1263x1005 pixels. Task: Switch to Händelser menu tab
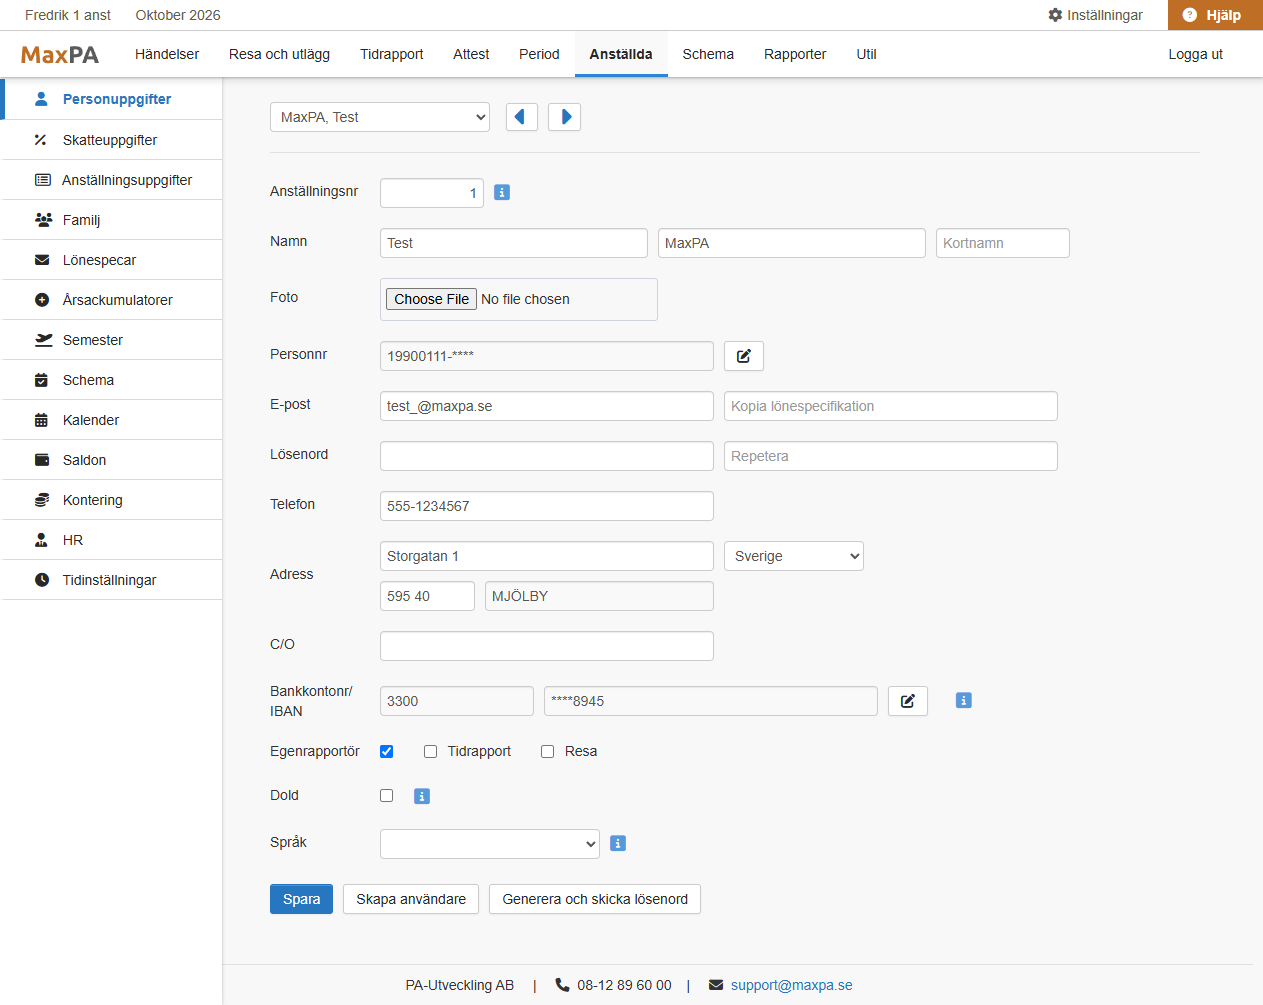coord(167,54)
